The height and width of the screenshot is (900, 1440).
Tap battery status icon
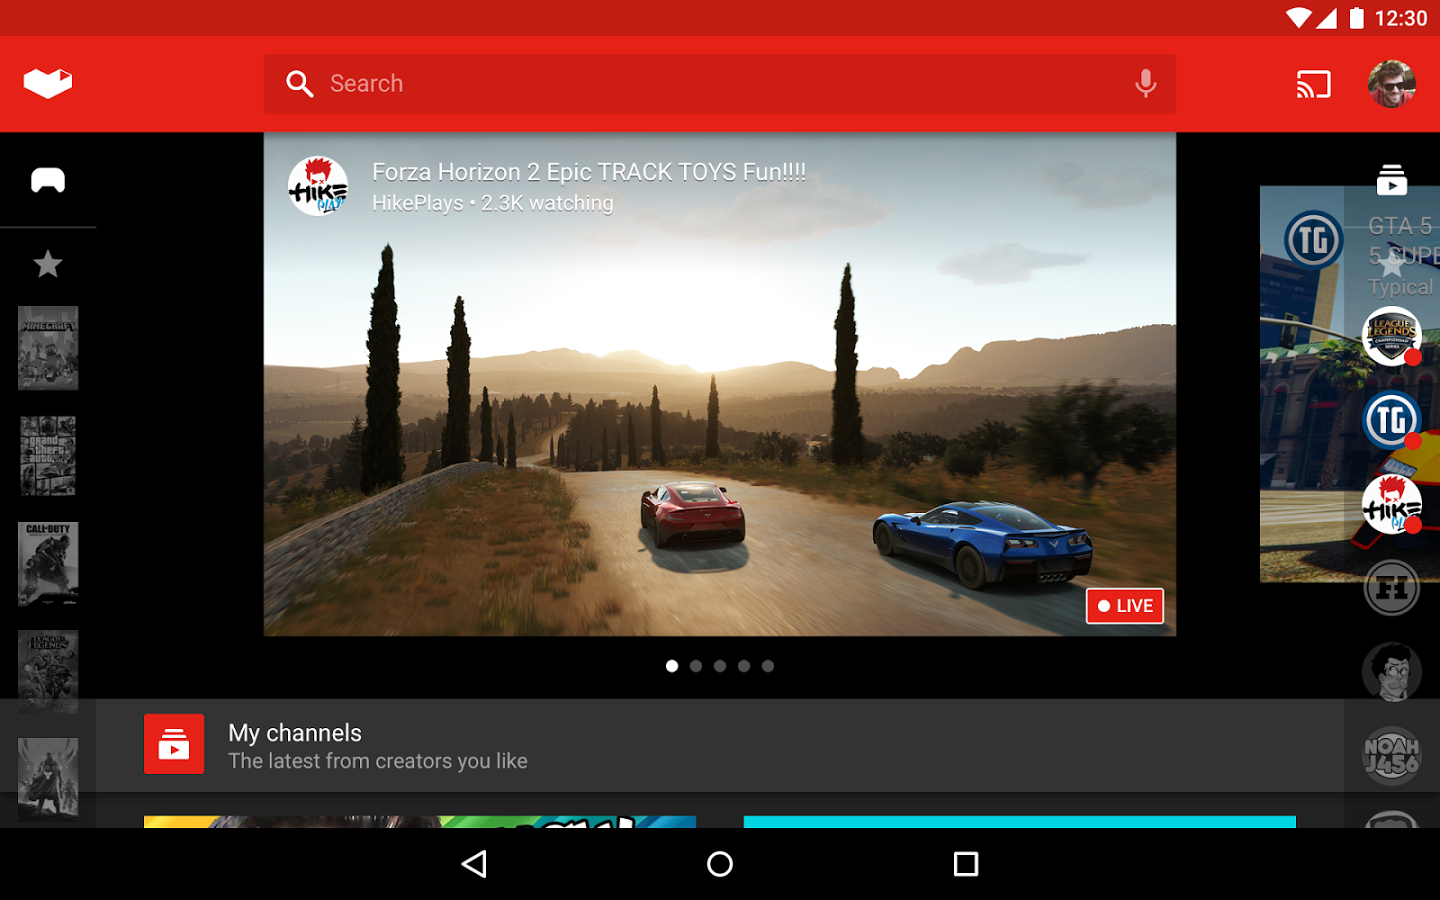click(1356, 18)
